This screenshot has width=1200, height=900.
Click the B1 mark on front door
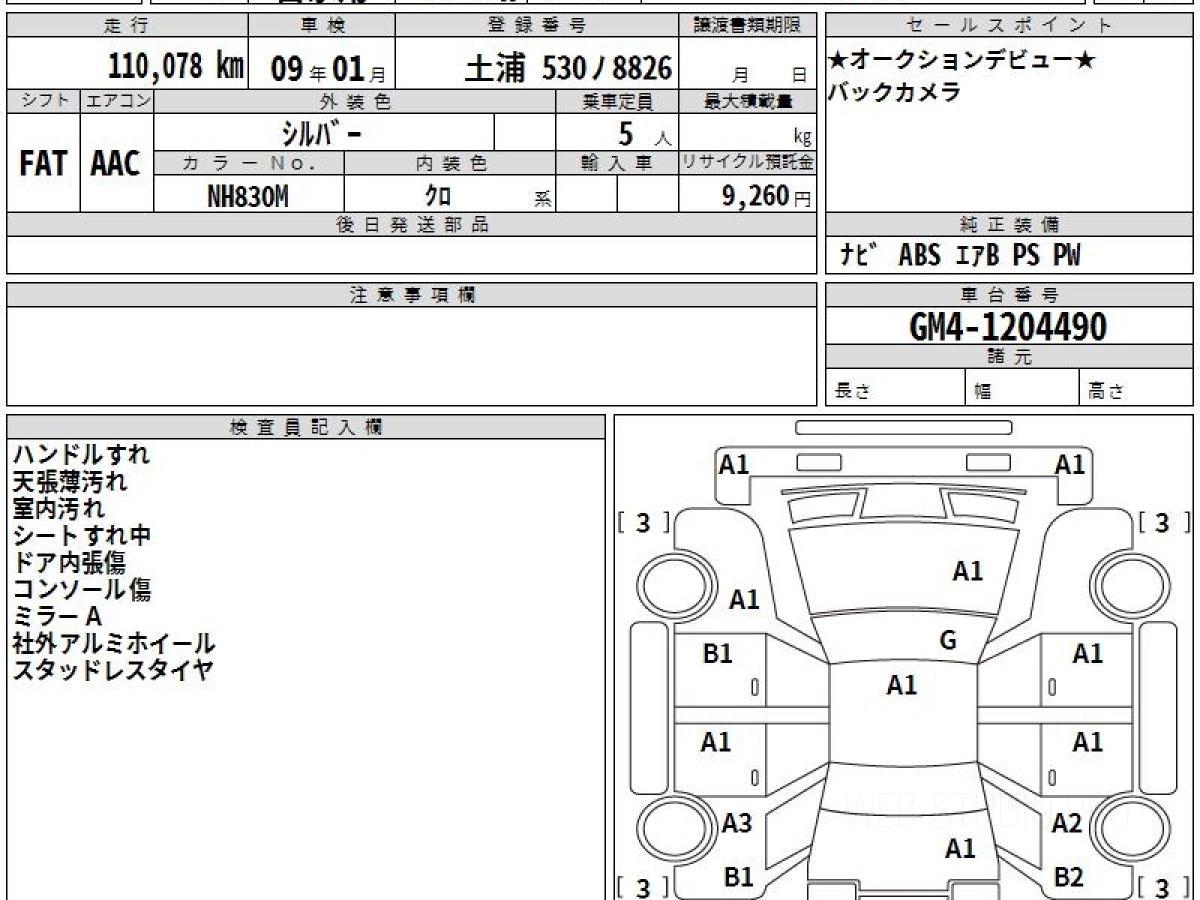pos(718,654)
